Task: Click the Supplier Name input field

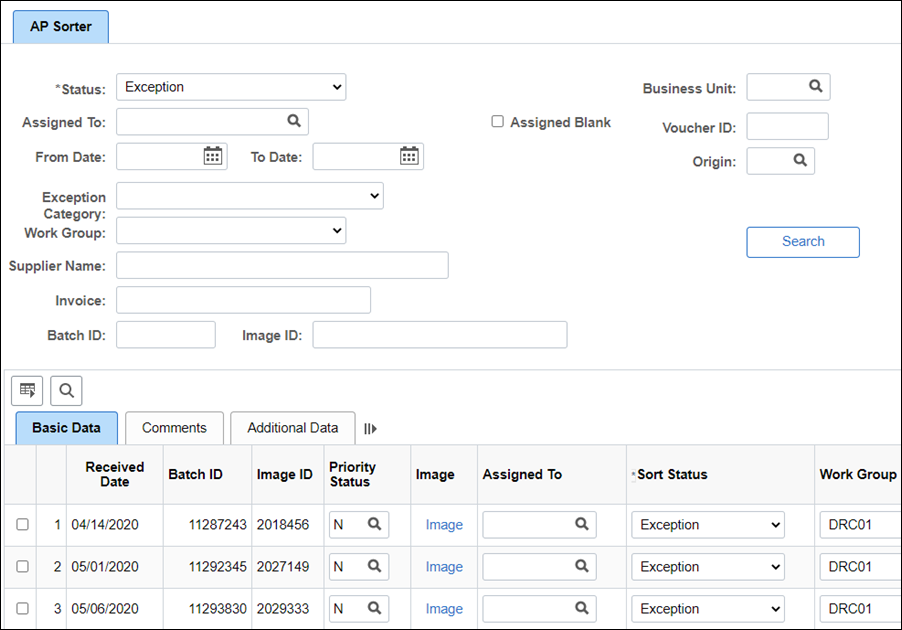Action: [x=282, y=265]
